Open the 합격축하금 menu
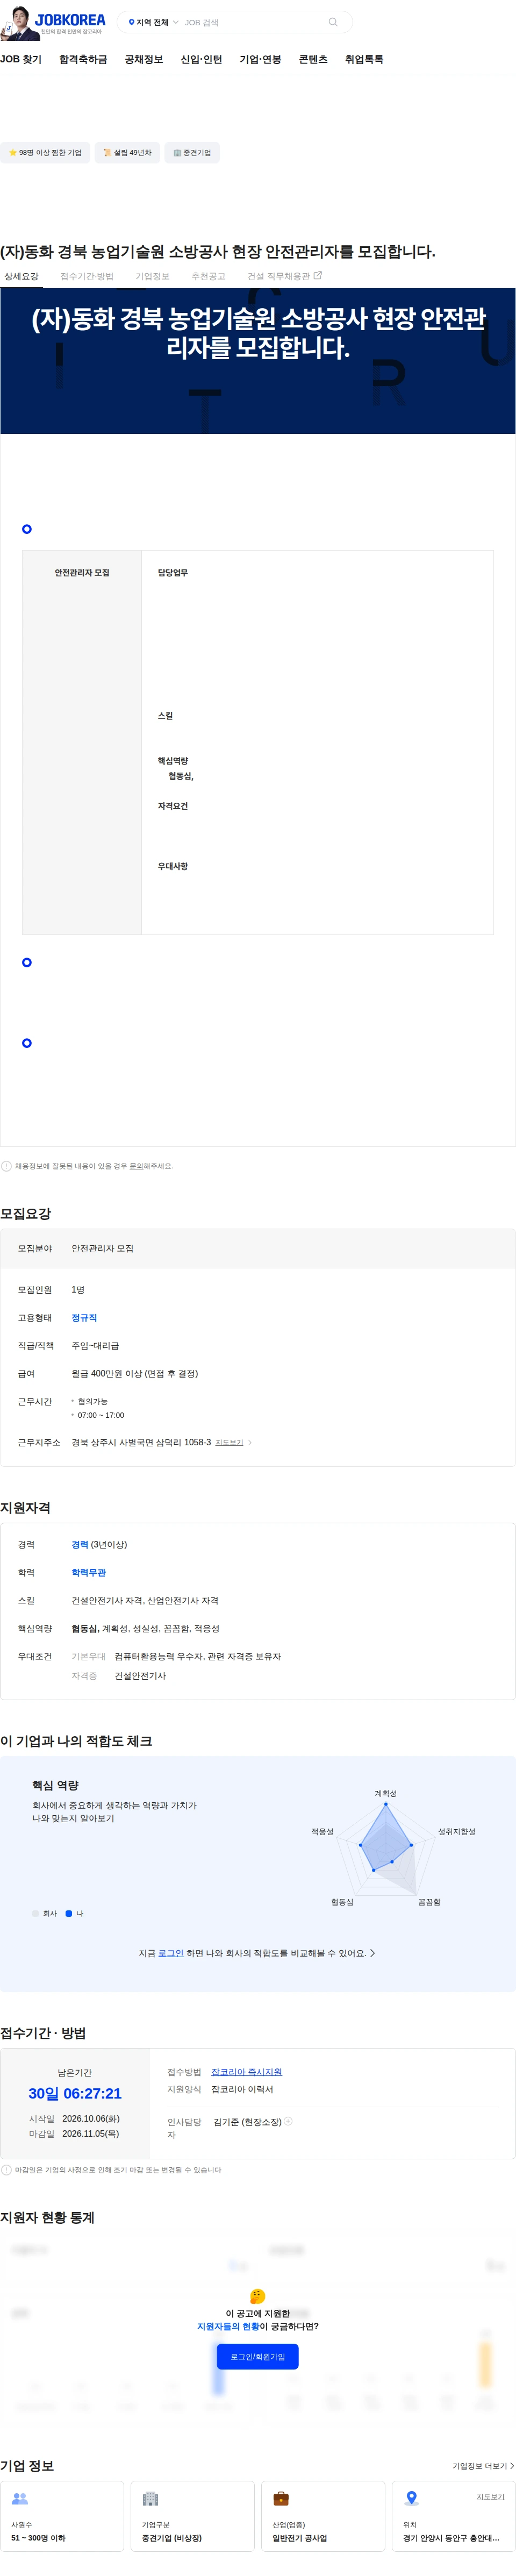The width and height of the screenshot is (516, 2576). [x=83, y=60]
